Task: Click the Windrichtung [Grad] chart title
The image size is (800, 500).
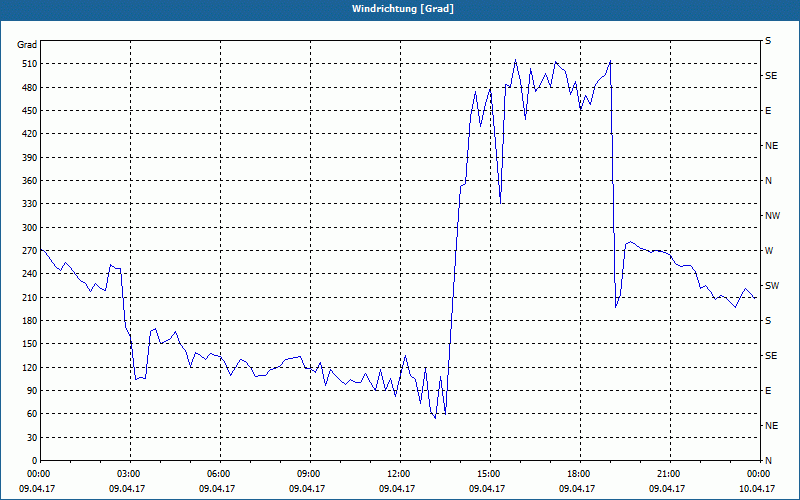Action: point(403,9)
